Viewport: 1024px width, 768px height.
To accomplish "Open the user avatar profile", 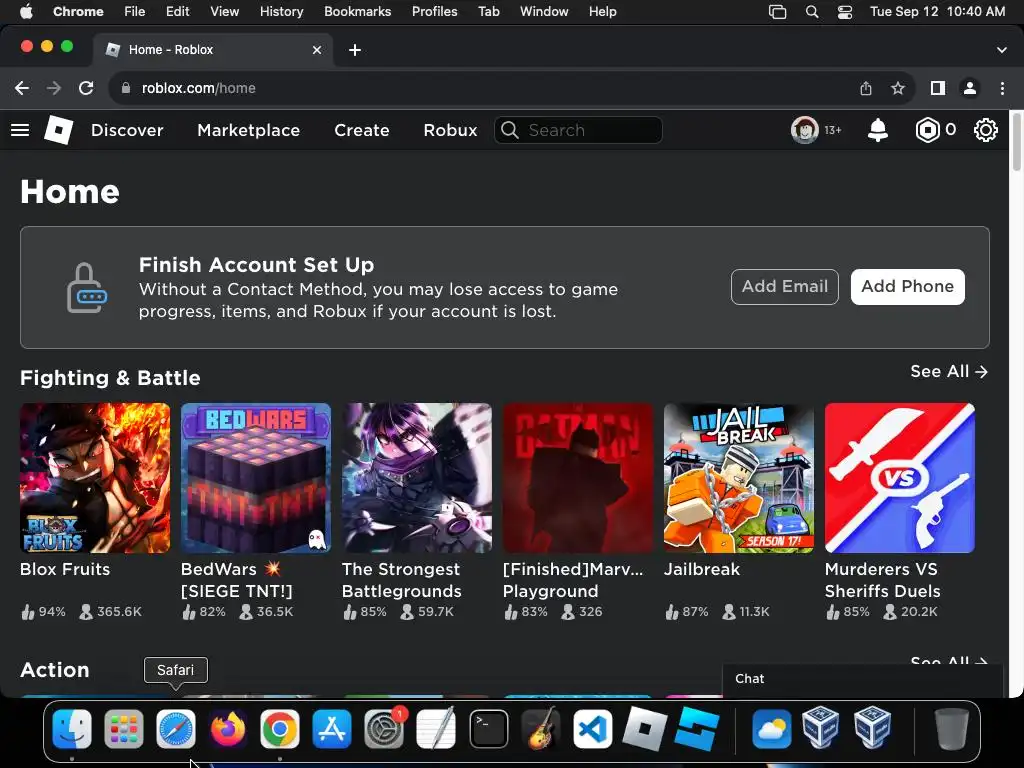I will coord(805,130).
